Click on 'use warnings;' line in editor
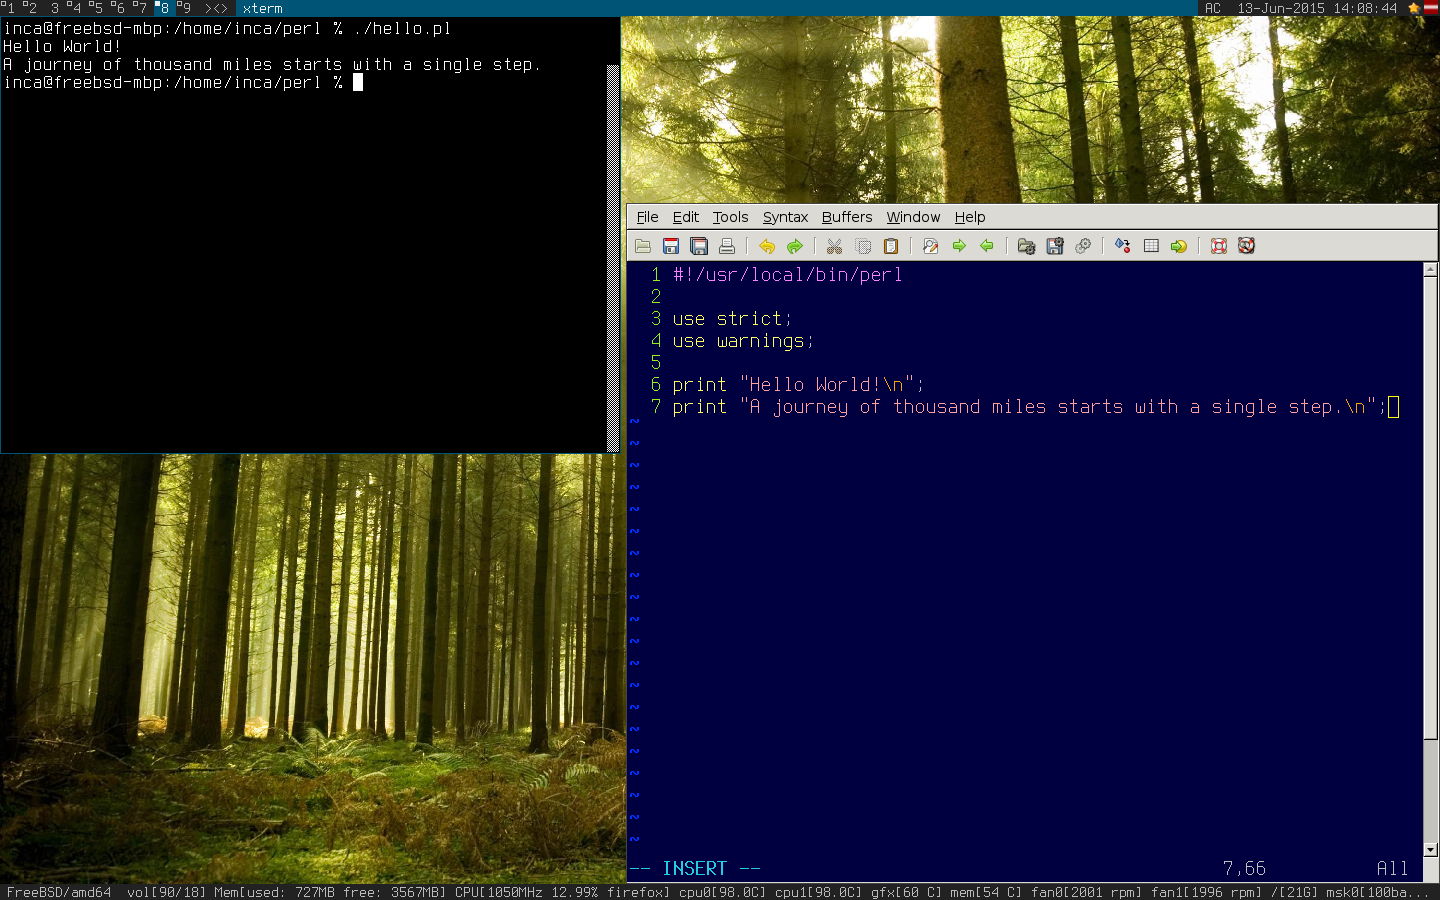The image size is (1440, 900). [x=743, y=341]
